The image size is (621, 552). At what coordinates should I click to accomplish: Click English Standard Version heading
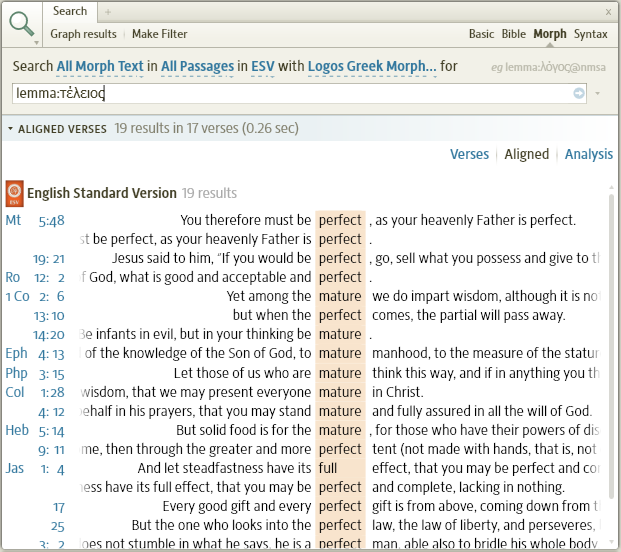point(102,193)
